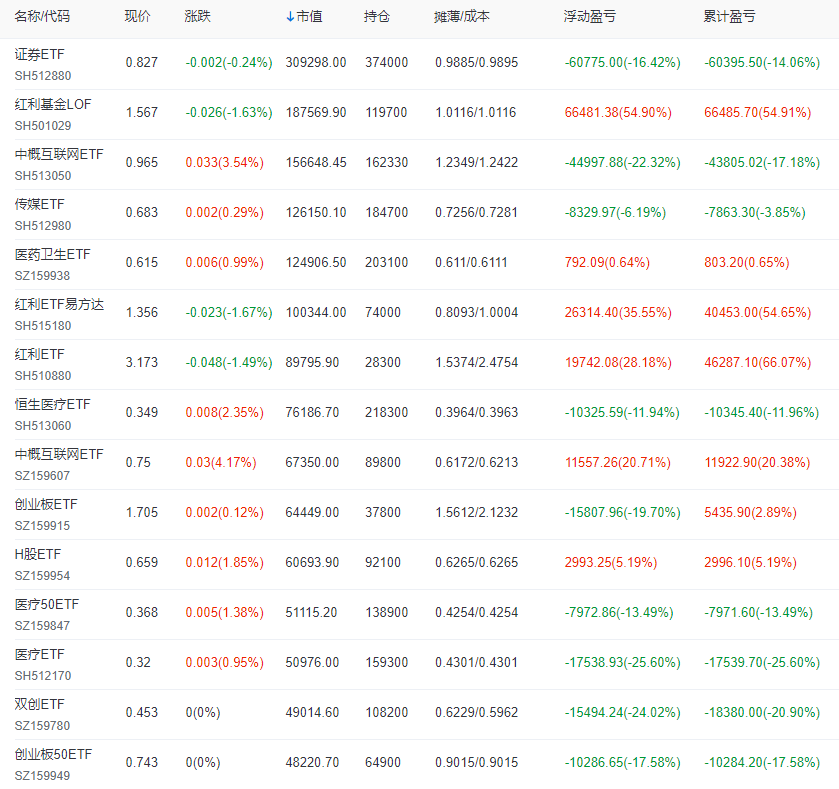Select code SH512170
This screenshot has height=789, width=839.
tap(43, 676)
